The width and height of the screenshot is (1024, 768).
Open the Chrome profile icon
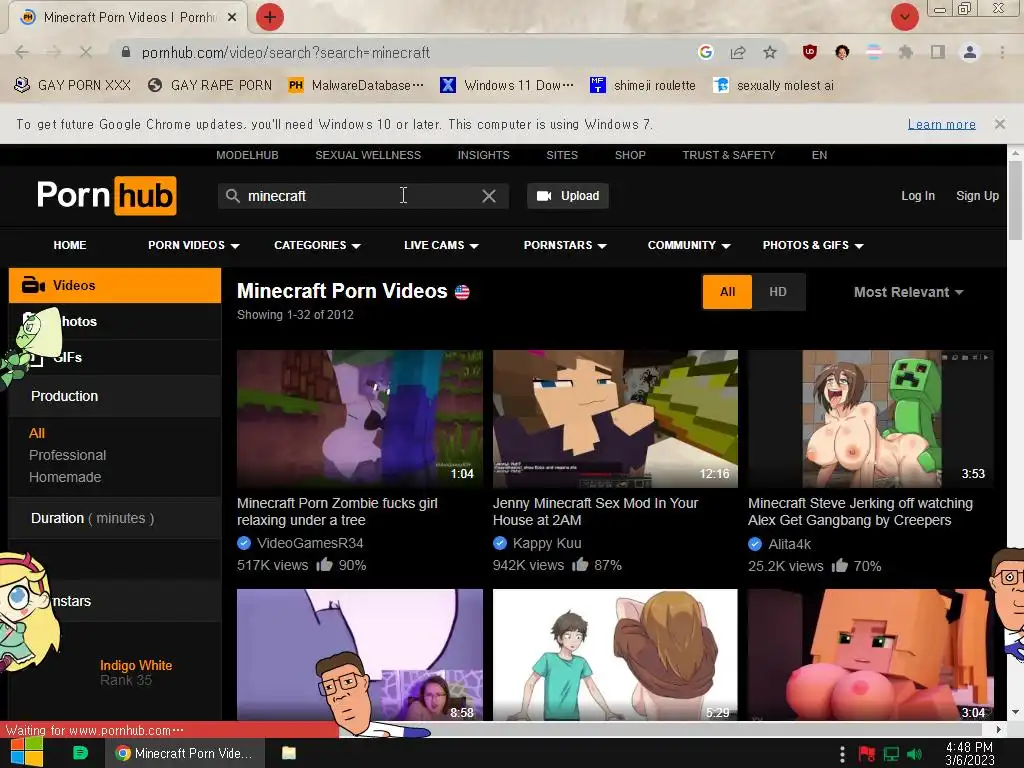coord(970,52)
